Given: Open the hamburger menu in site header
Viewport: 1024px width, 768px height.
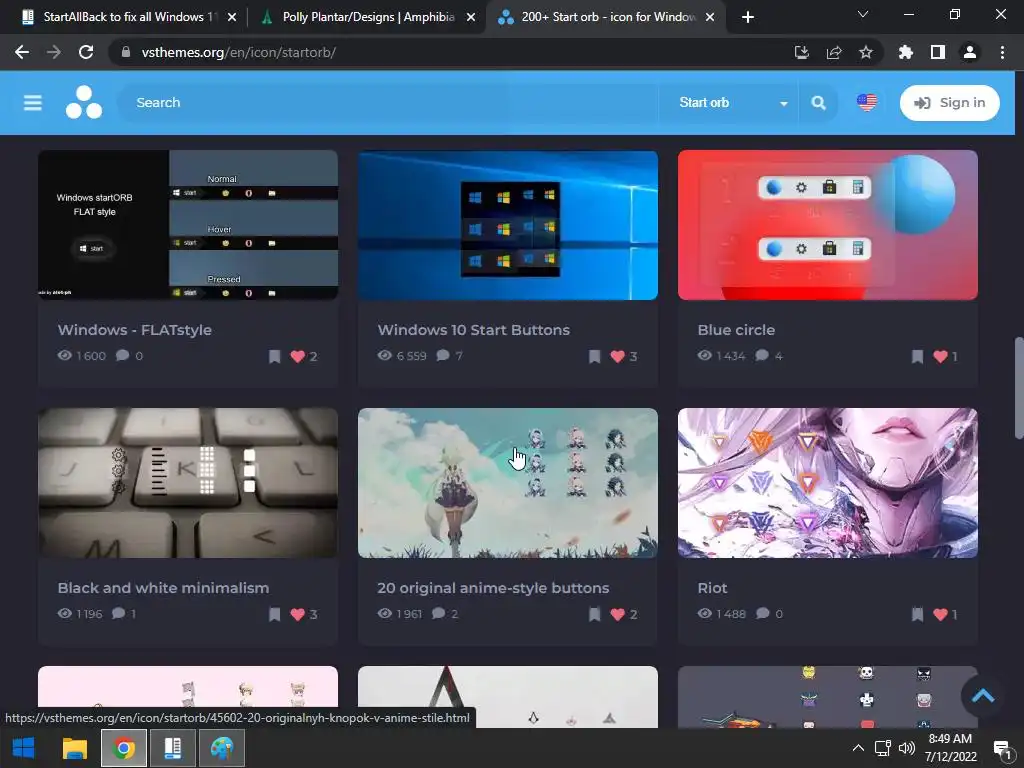Looking at the screenshot, I should pyautogui.click(x=33, y=103).
